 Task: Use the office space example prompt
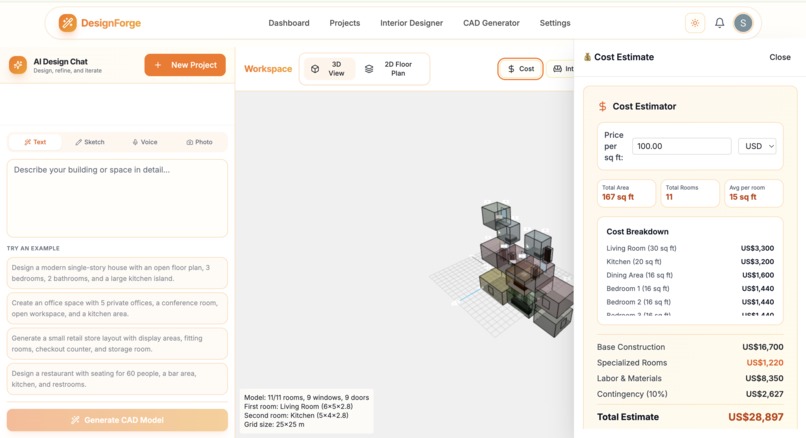tap(117, 308)
